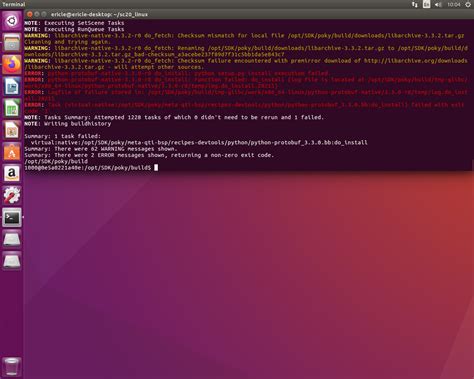
Task: Click the '/opt/SDK/poky/build' output line
Action: tap(56, 162)
